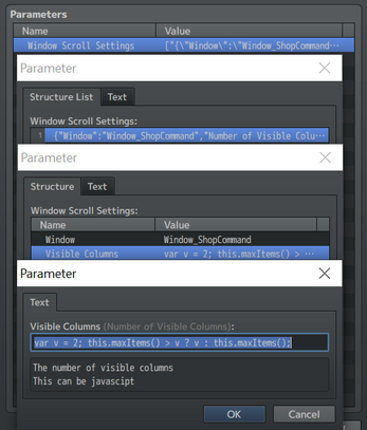The width and height of the screenshot is (367, 430).
Task: Close the frontmost Visible Columns Parameter dialog
Action: click(324, 273)
